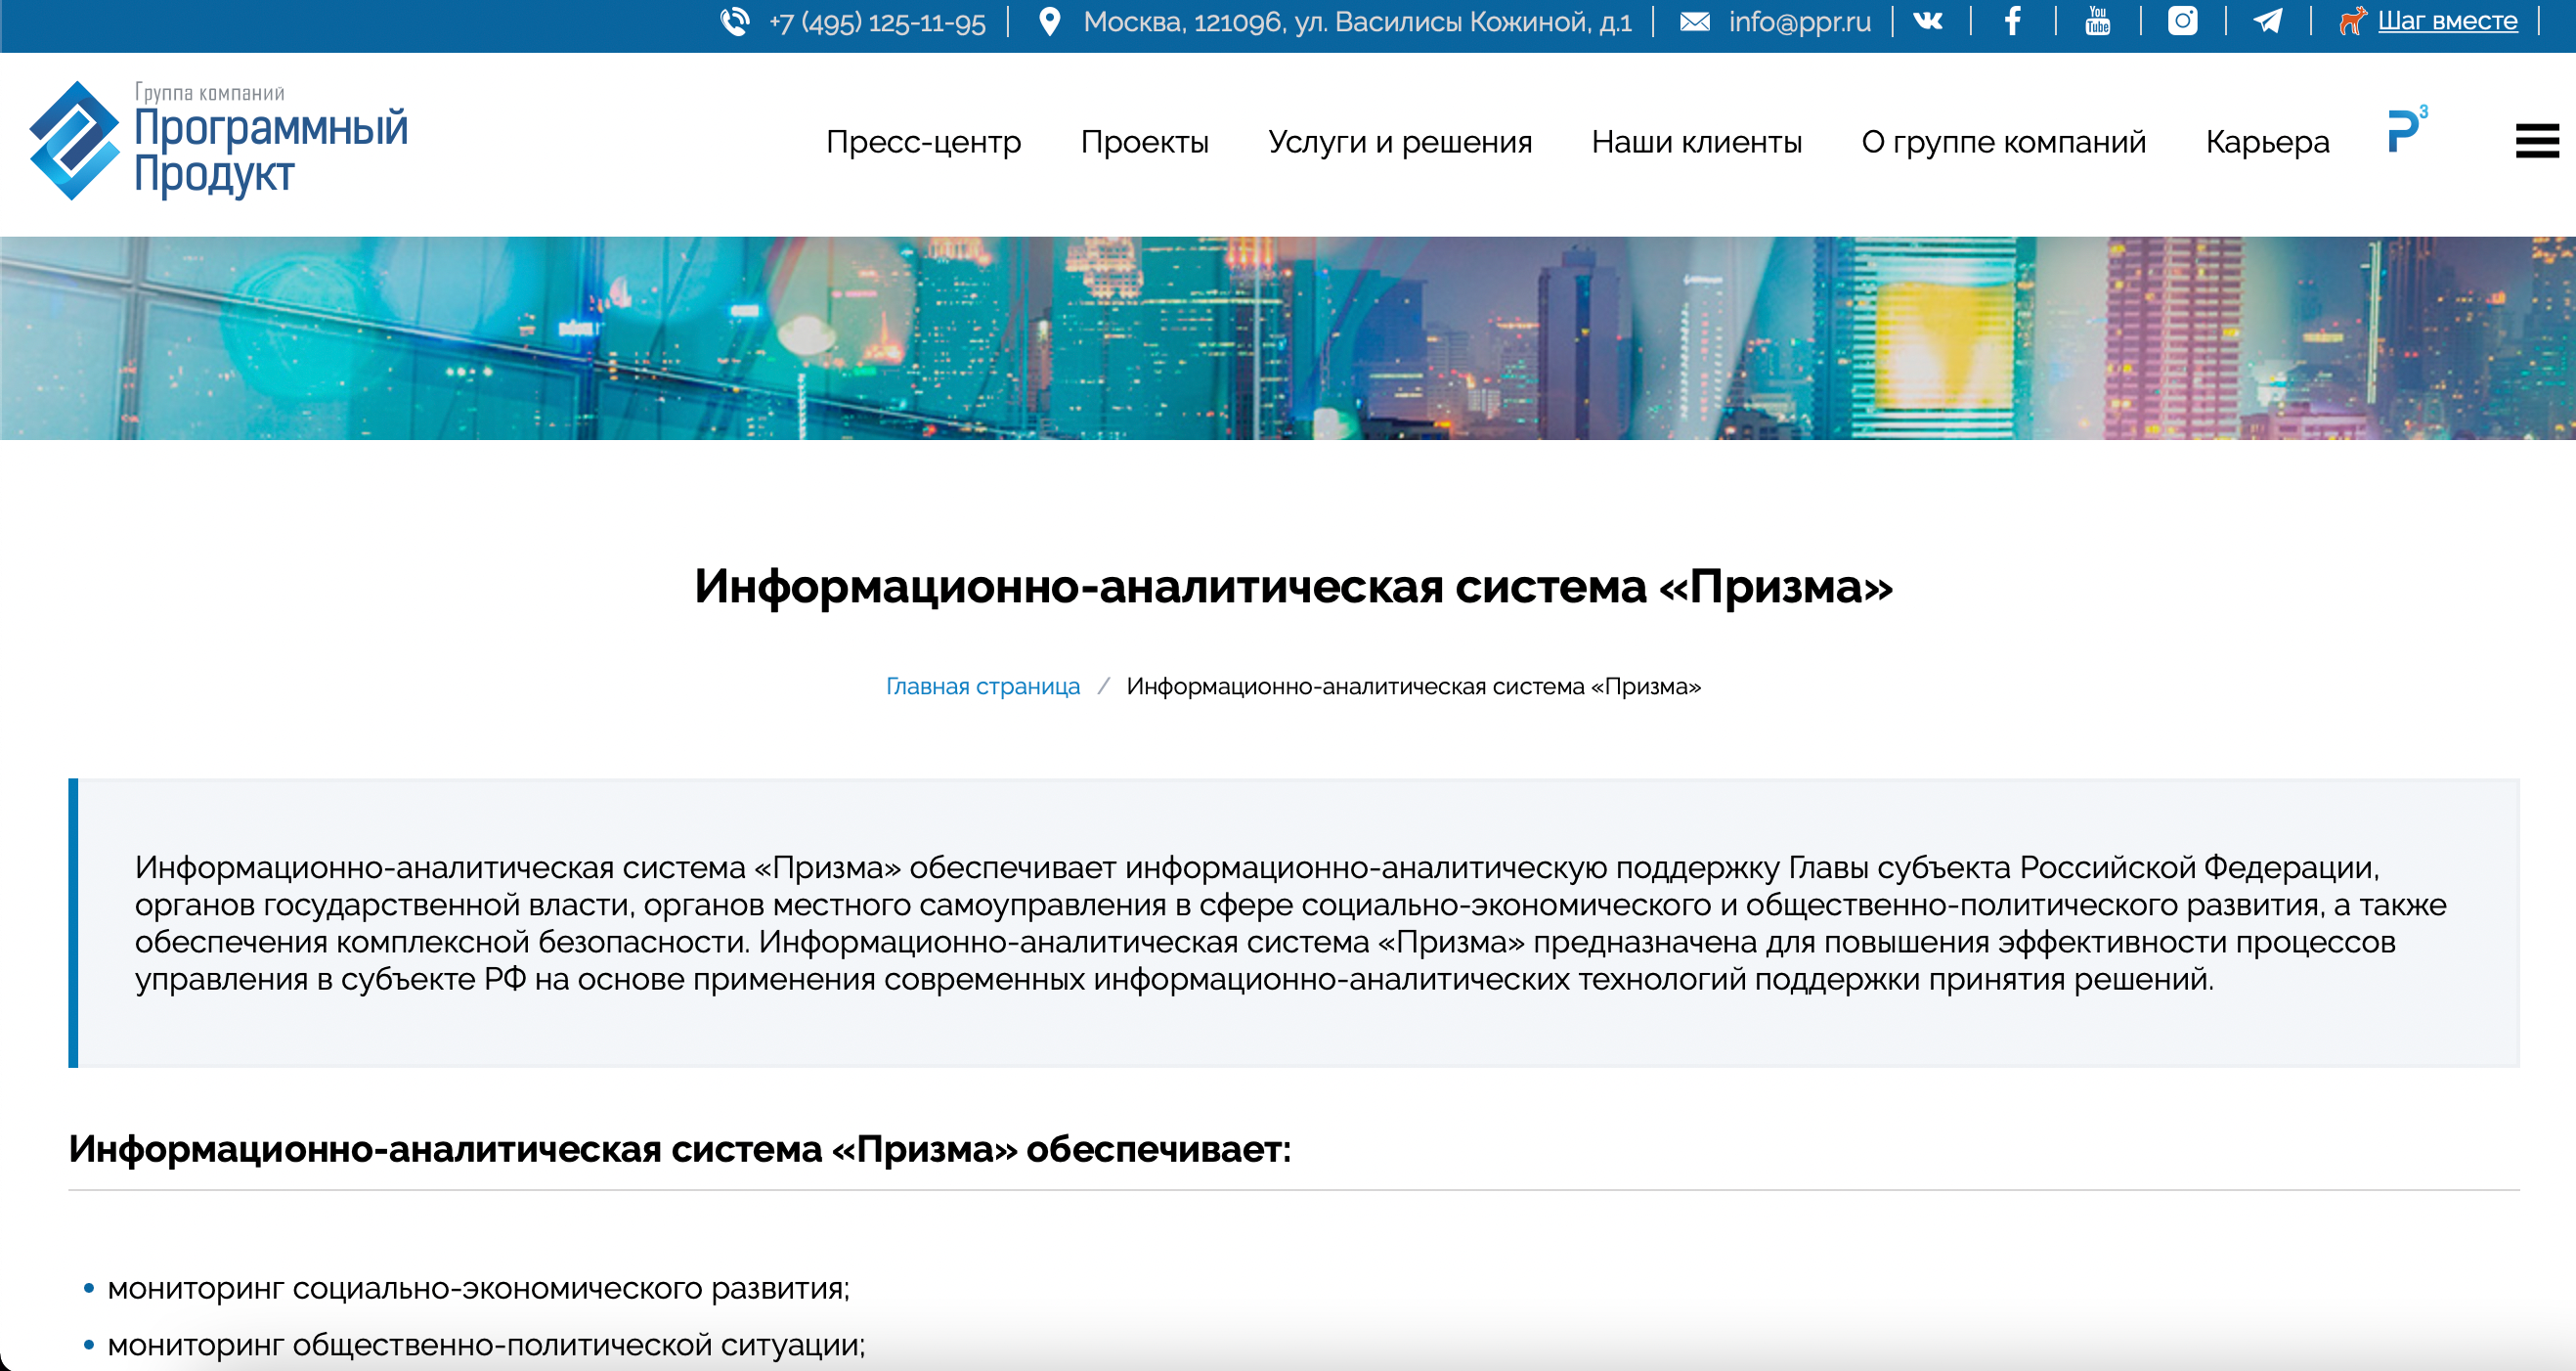This screenshot has height=1371, width=2576.
Task: Open the Услуги и решения menu
Action: pyautogui.click(x=1399, y=142)
